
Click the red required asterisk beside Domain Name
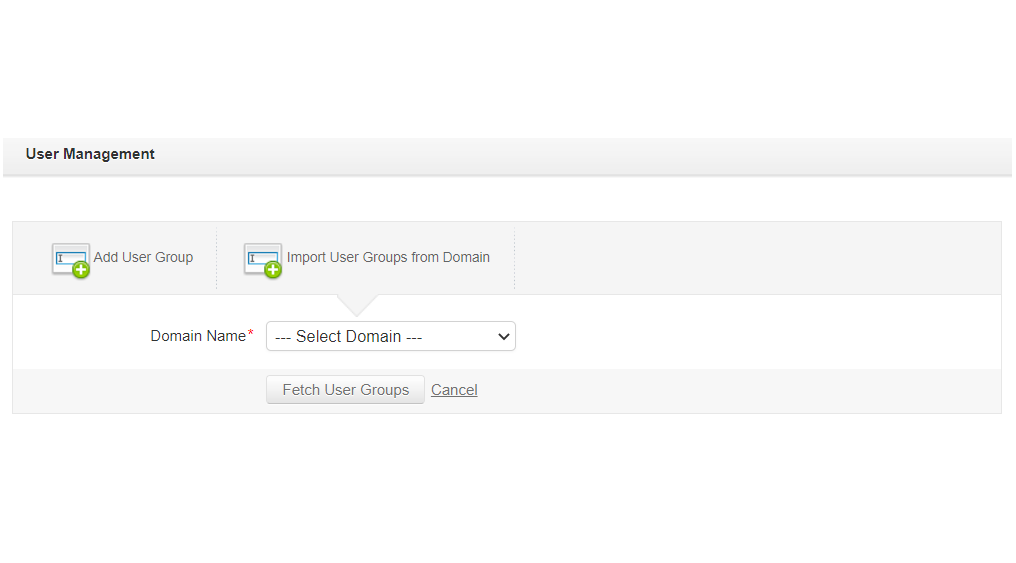point(251,333)
